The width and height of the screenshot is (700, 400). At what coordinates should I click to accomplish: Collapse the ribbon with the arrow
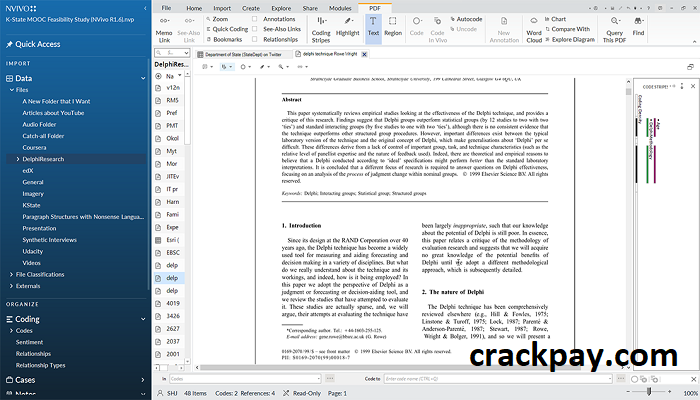pyautogui.click(x=694, y=42)
